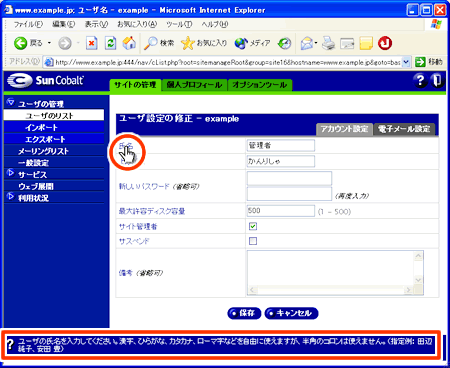The height and width of the screenshot is (368, 450).
Task: Open the History icon
Action: [285, 43]
